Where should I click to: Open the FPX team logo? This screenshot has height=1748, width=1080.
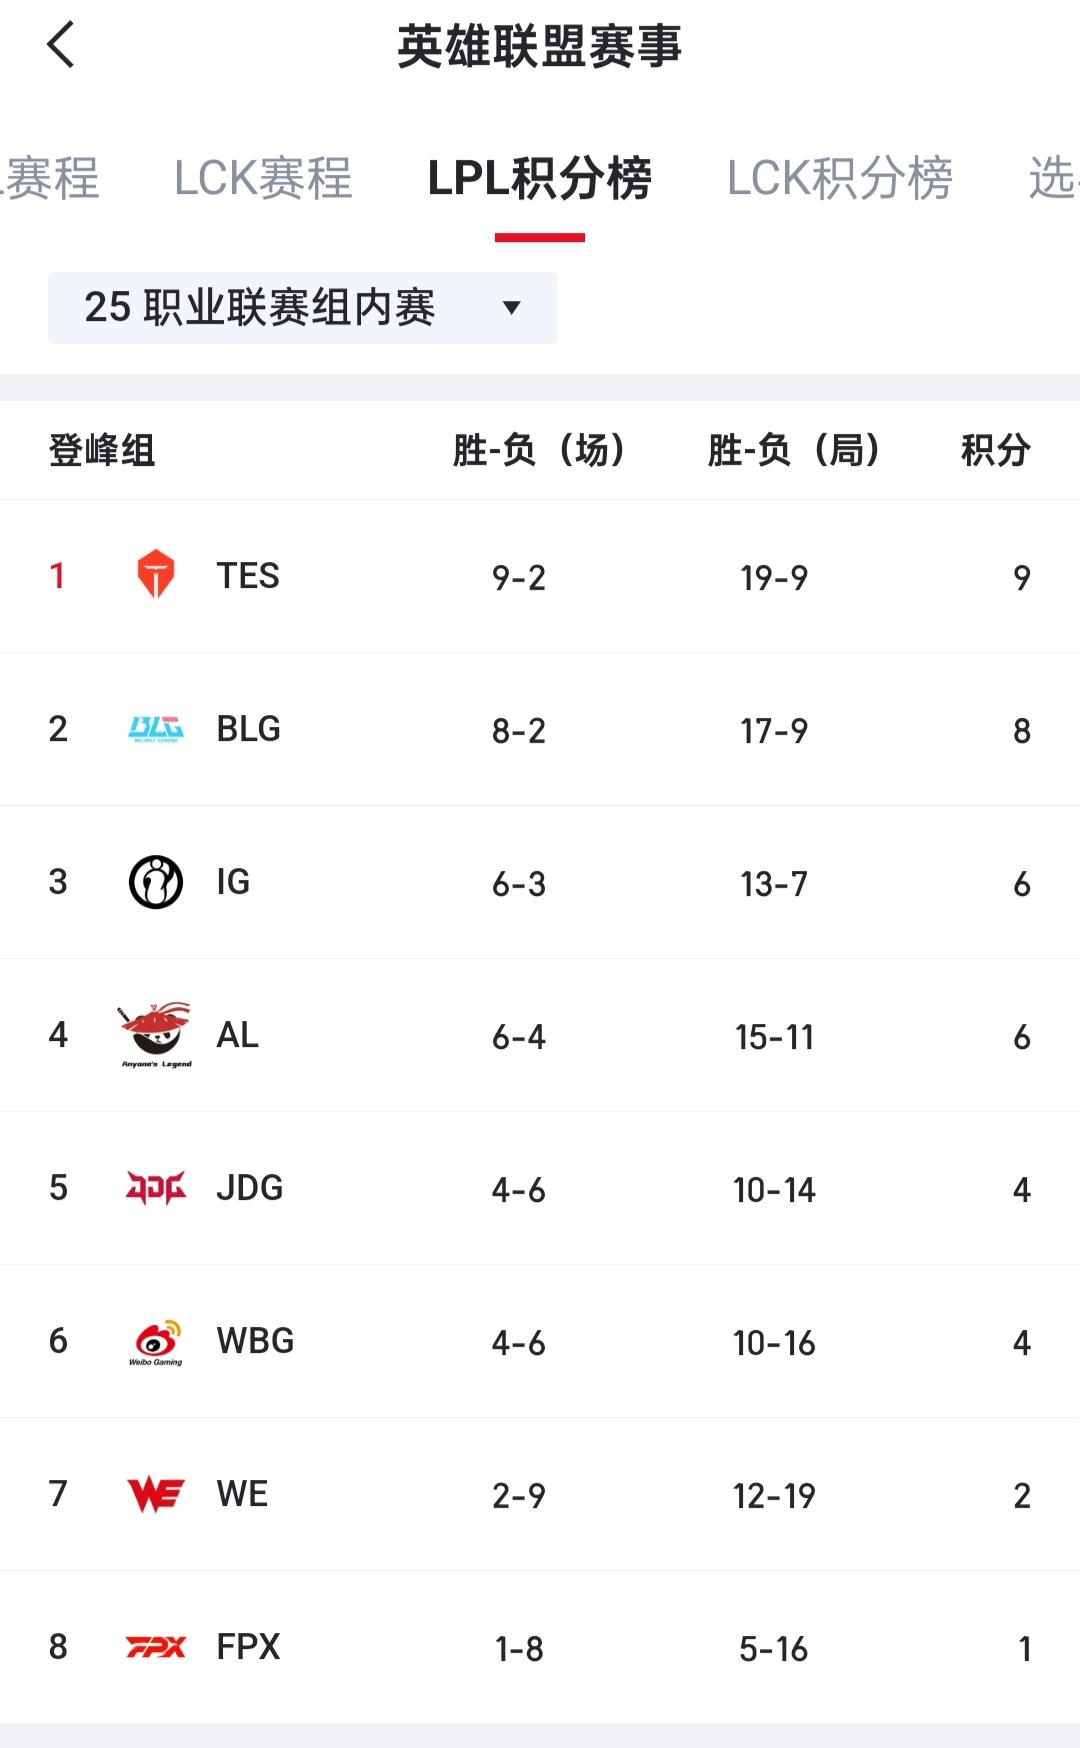coord(156,1647)
